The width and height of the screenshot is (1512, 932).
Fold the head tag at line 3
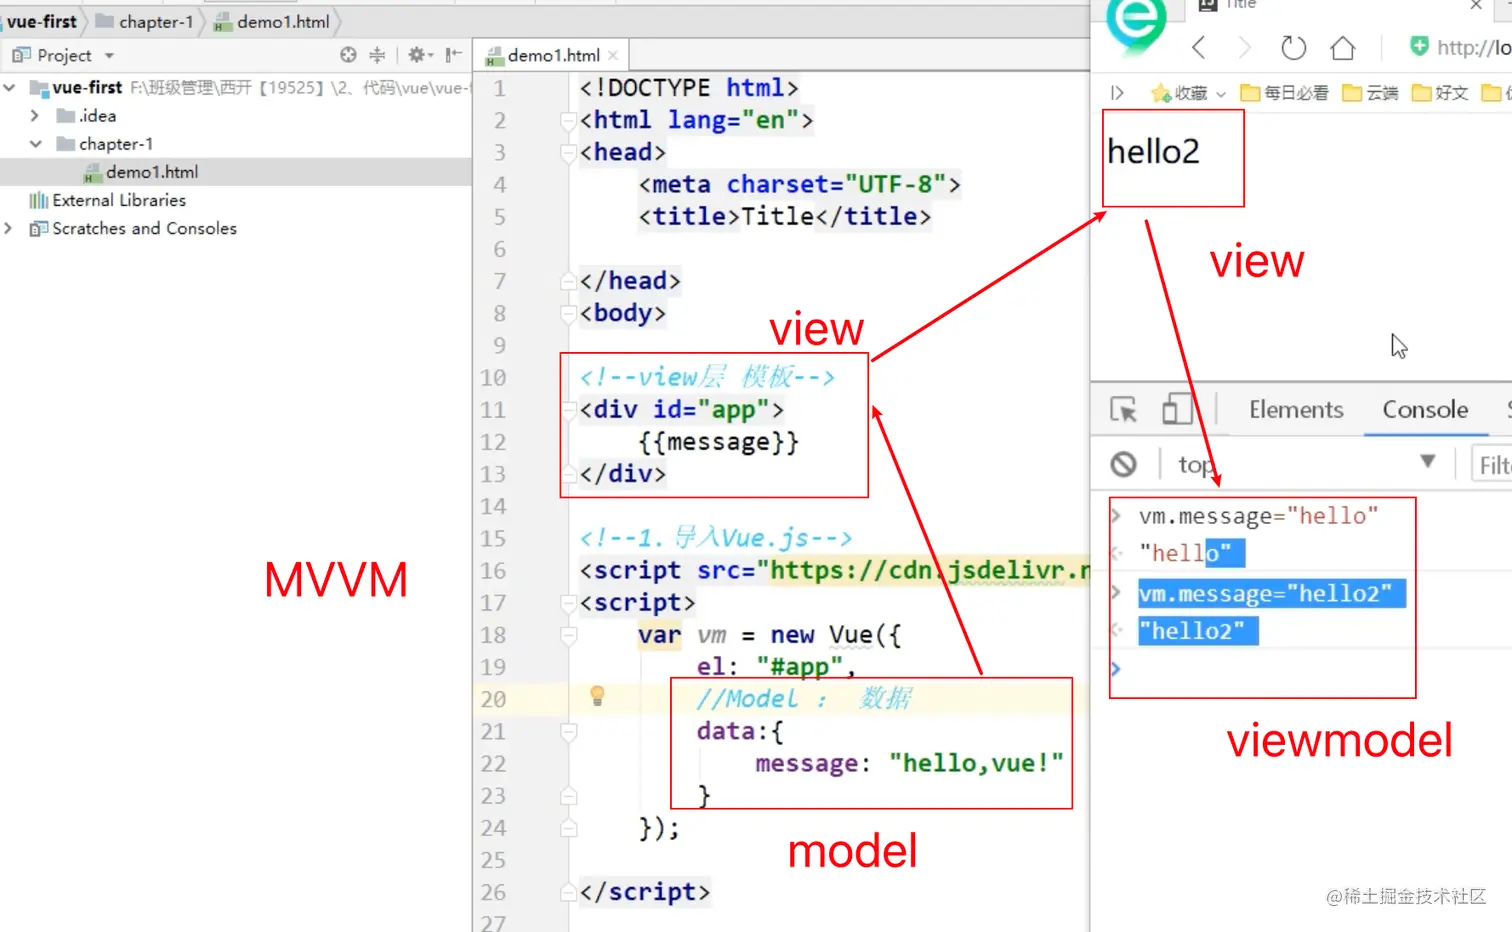pyautogui.click(x=568, y=153)
